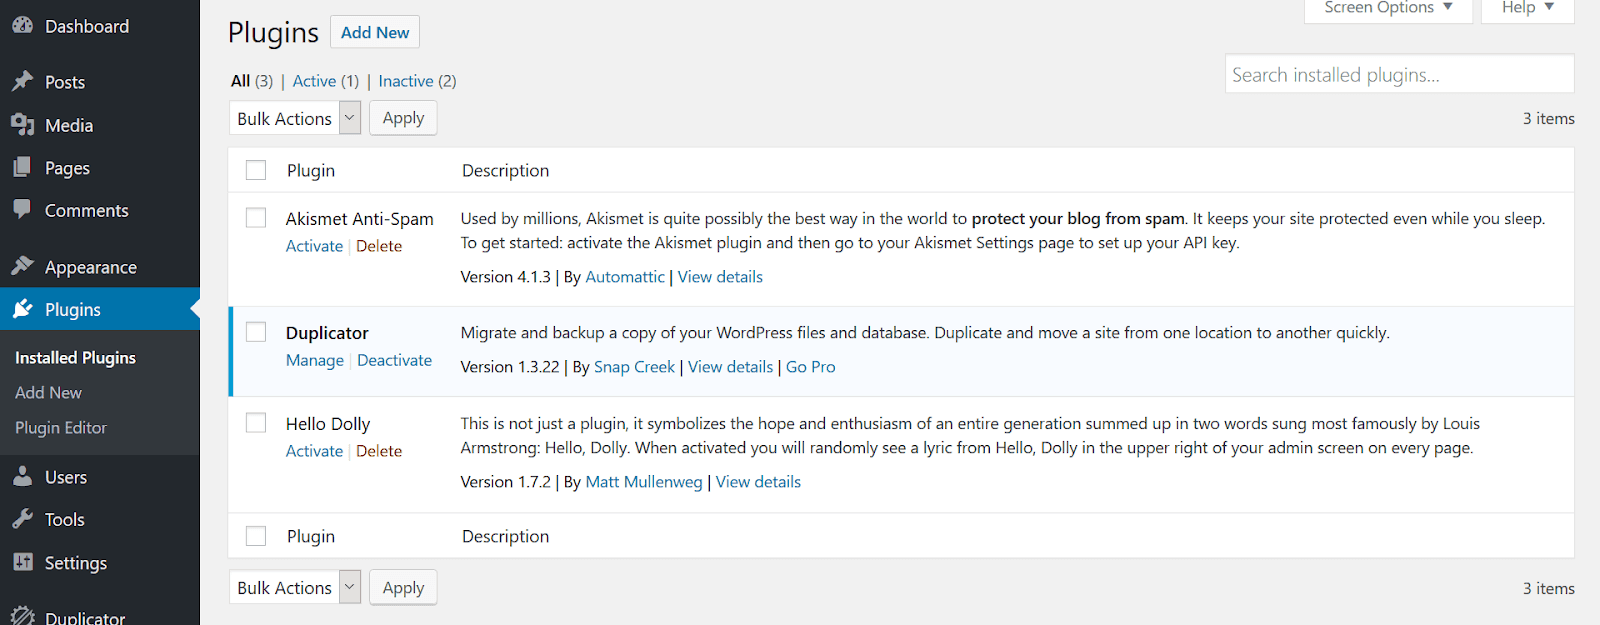The width and height of the screenshot is (1600, 625).
Task: Open Media via its camera icon
Action: (23, 125)
